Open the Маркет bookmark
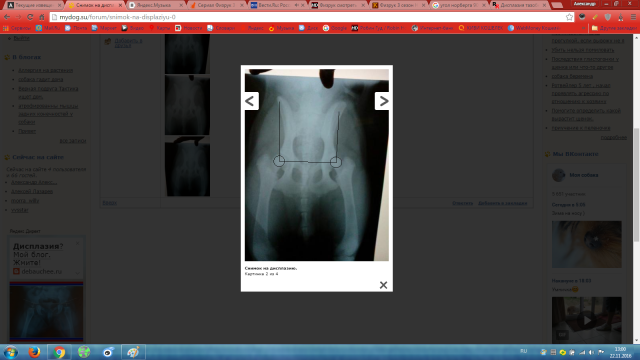This screenshot has height=360, width=640. [104, 28]
